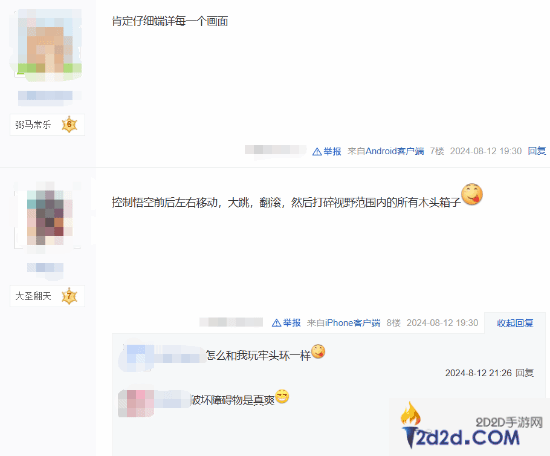Click level 6 star badge icon
Viewport: 550px width, 456px height.
click(69, 125)
